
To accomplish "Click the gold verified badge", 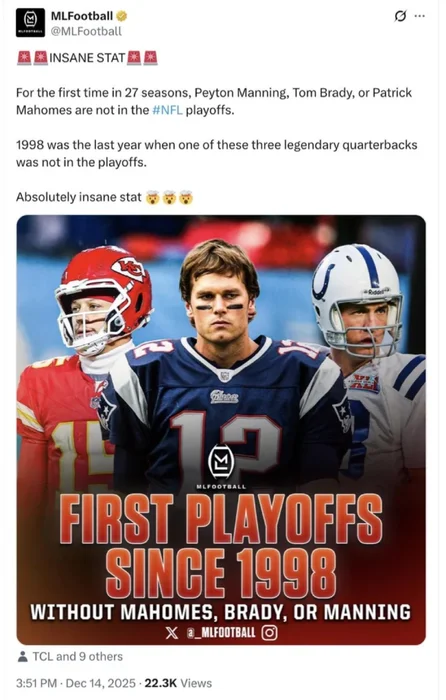I will (x=121, y=17).
